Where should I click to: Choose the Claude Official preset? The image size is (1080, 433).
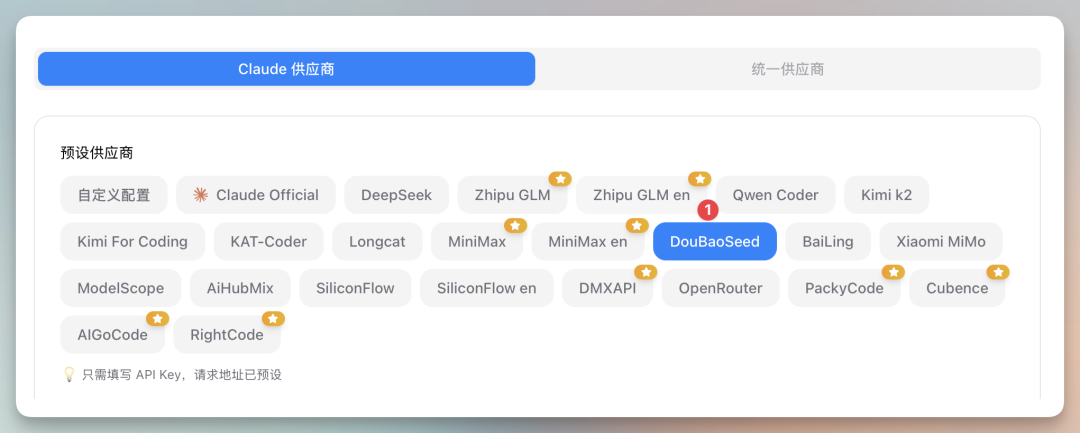(256, 195)
